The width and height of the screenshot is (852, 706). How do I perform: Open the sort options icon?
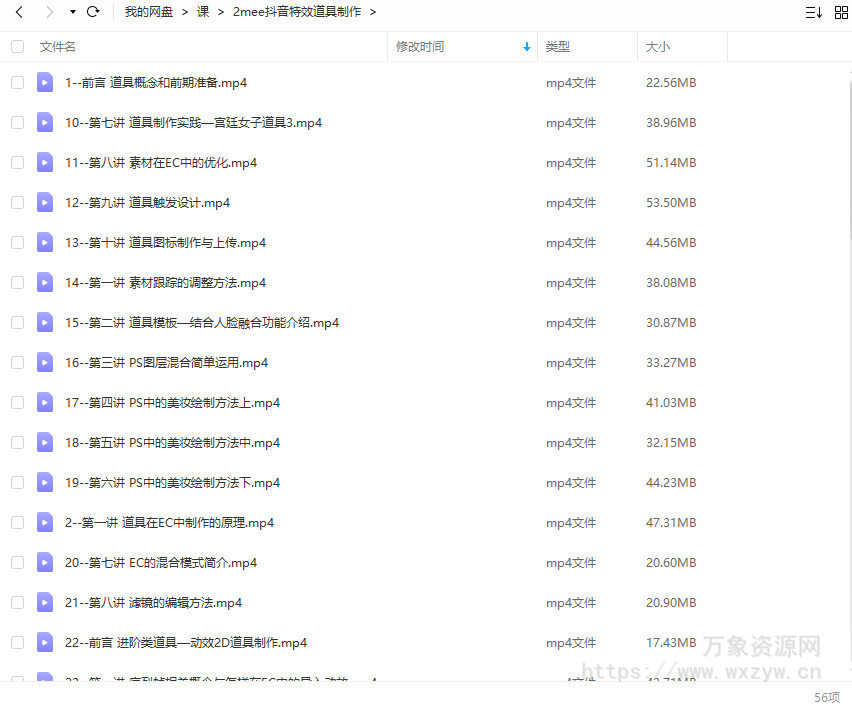click(814, 11)
